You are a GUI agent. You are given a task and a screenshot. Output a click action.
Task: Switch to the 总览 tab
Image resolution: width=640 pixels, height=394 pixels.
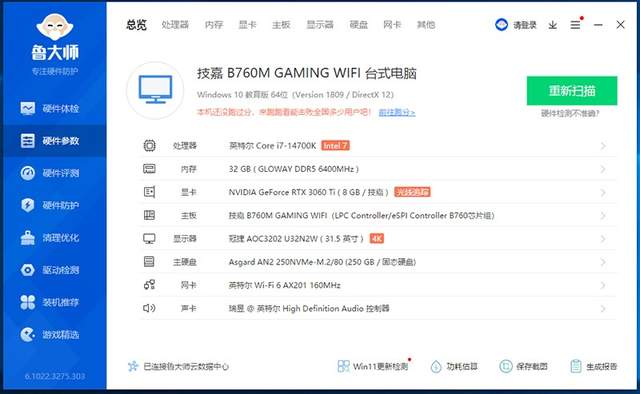click(x=136, y=25)
